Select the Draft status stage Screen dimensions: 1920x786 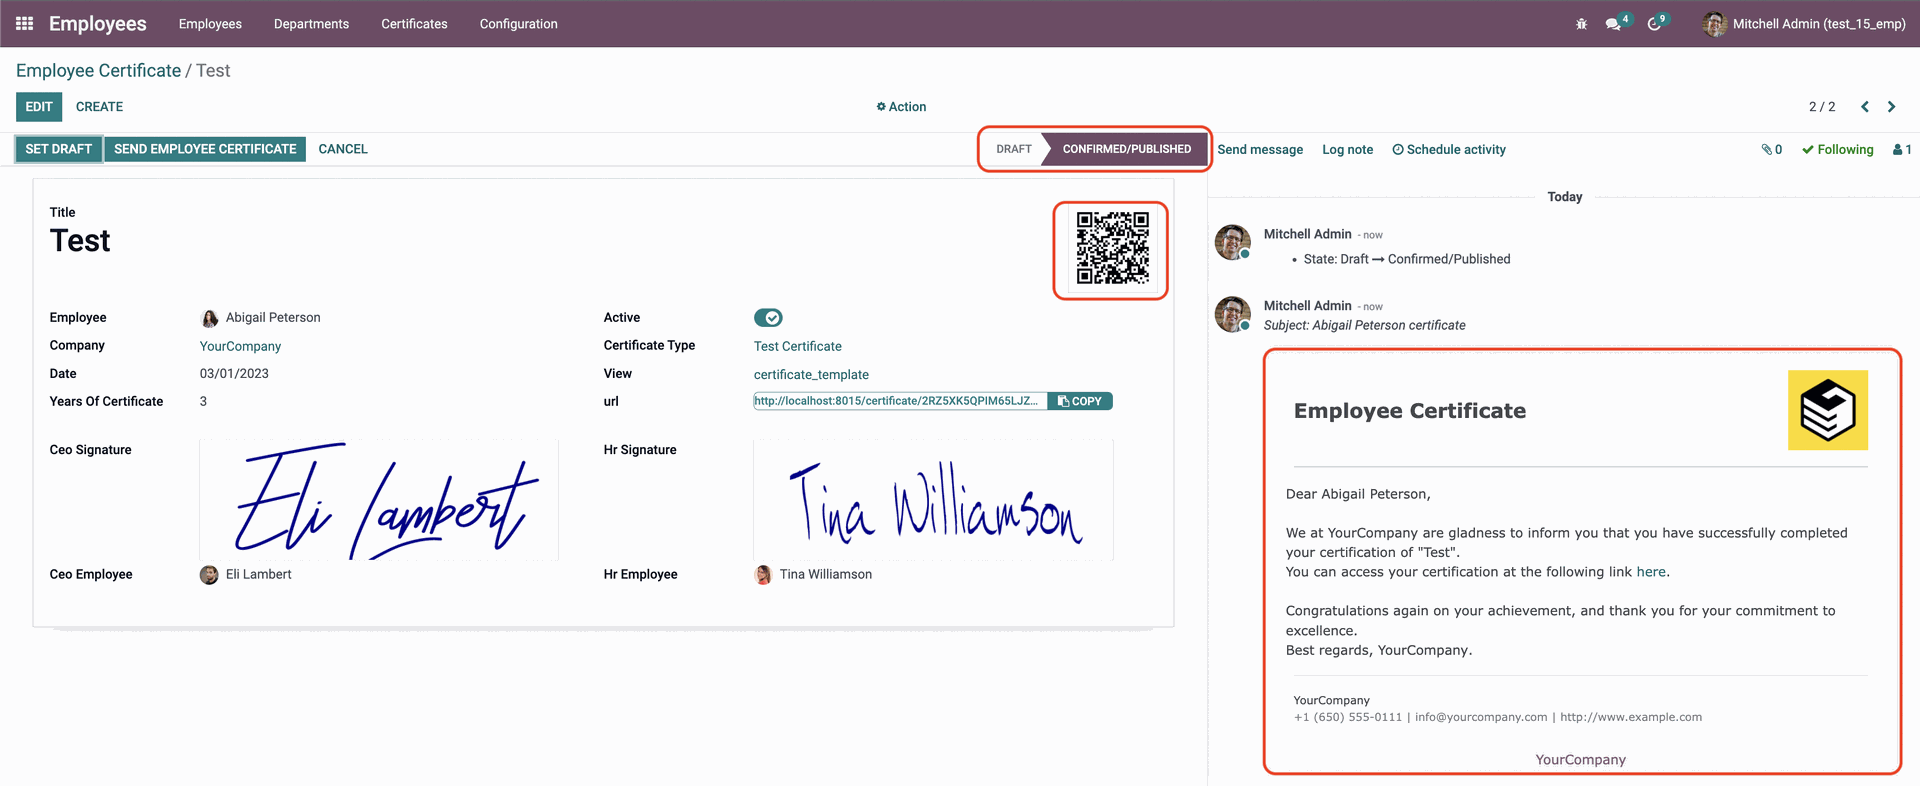[1013, 149]
